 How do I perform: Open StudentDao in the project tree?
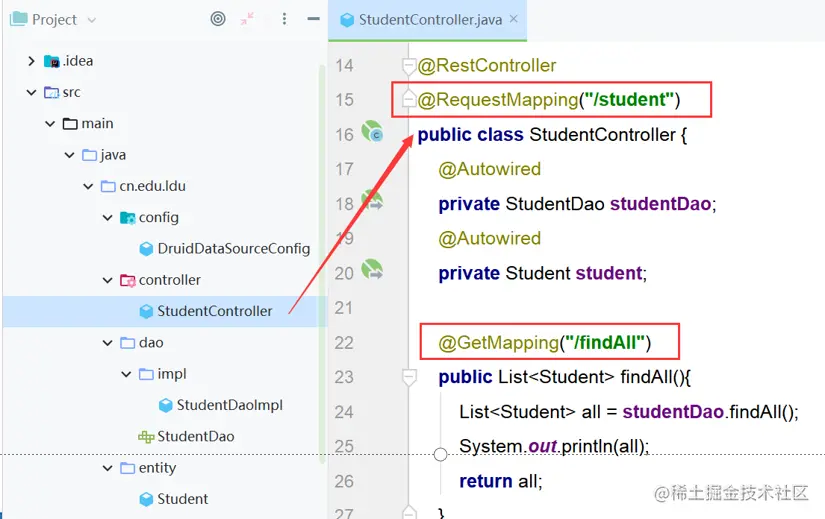click(196, 436)
